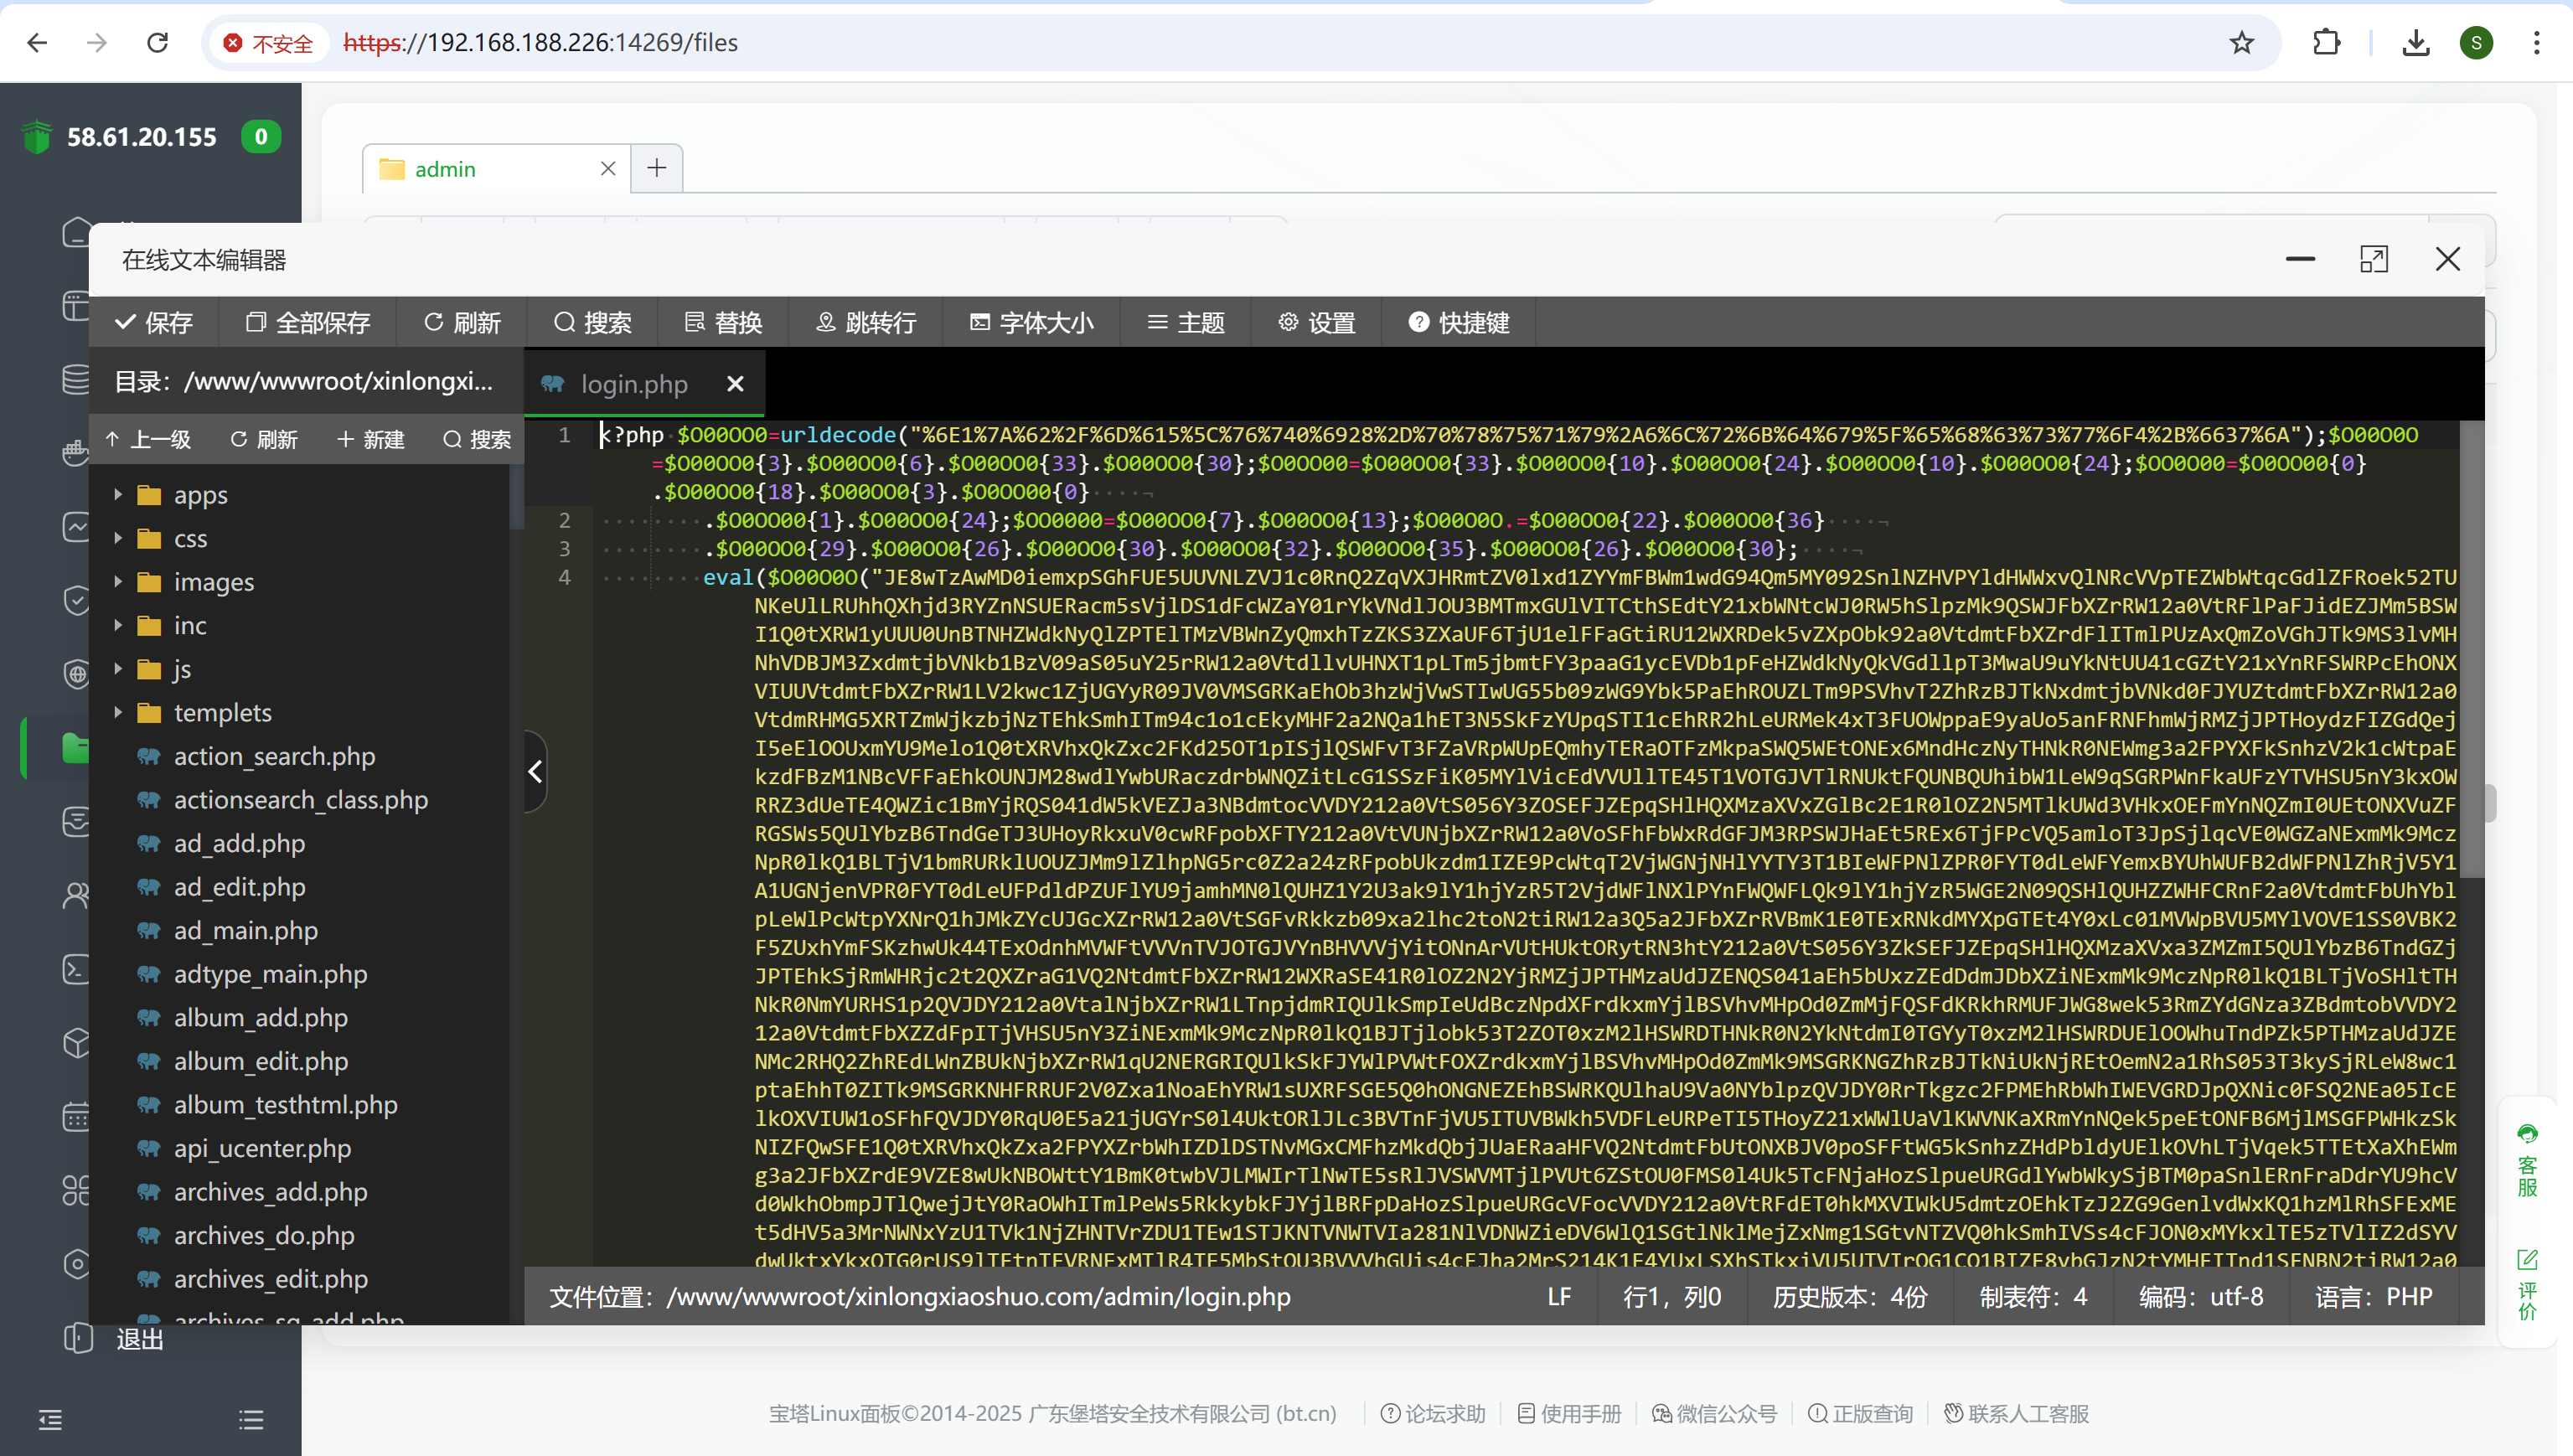Viewport: 2573px width, 1456px height.
Task: Open ad_edit.php from file tree
Action: [x=239, y=887]
